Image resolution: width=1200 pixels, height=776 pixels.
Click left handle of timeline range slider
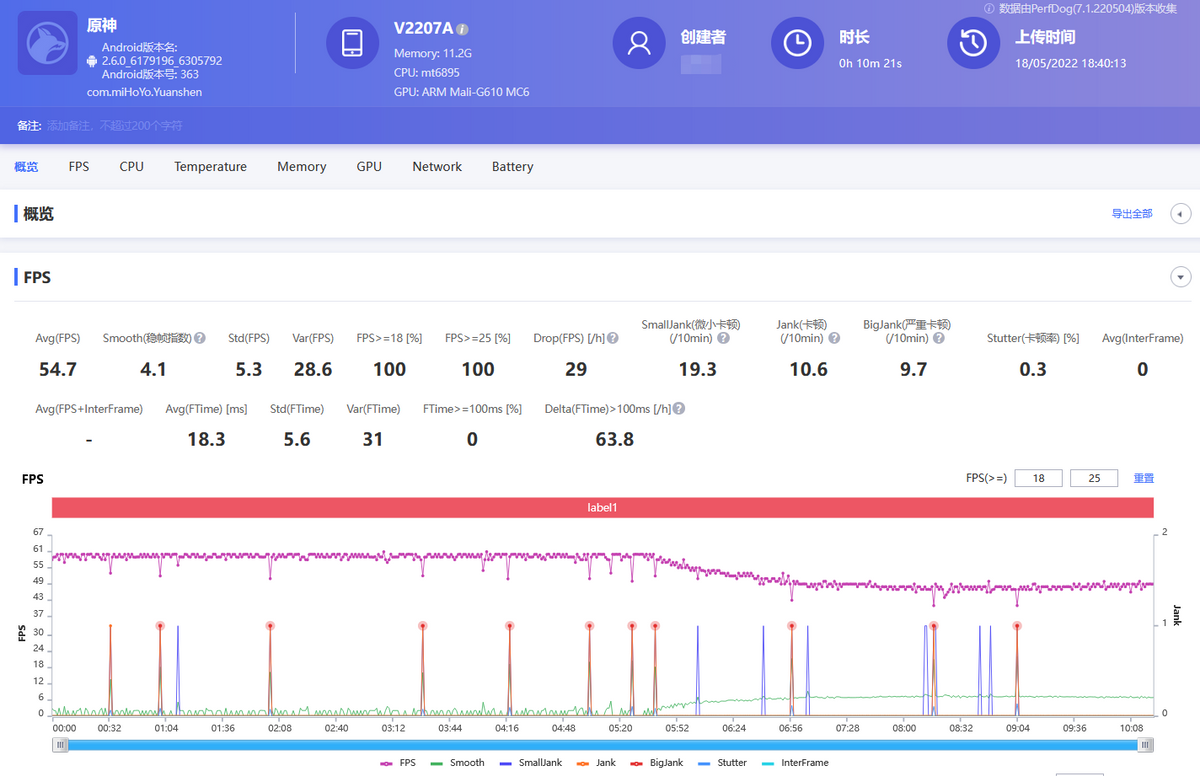click(x=61, y=744)
